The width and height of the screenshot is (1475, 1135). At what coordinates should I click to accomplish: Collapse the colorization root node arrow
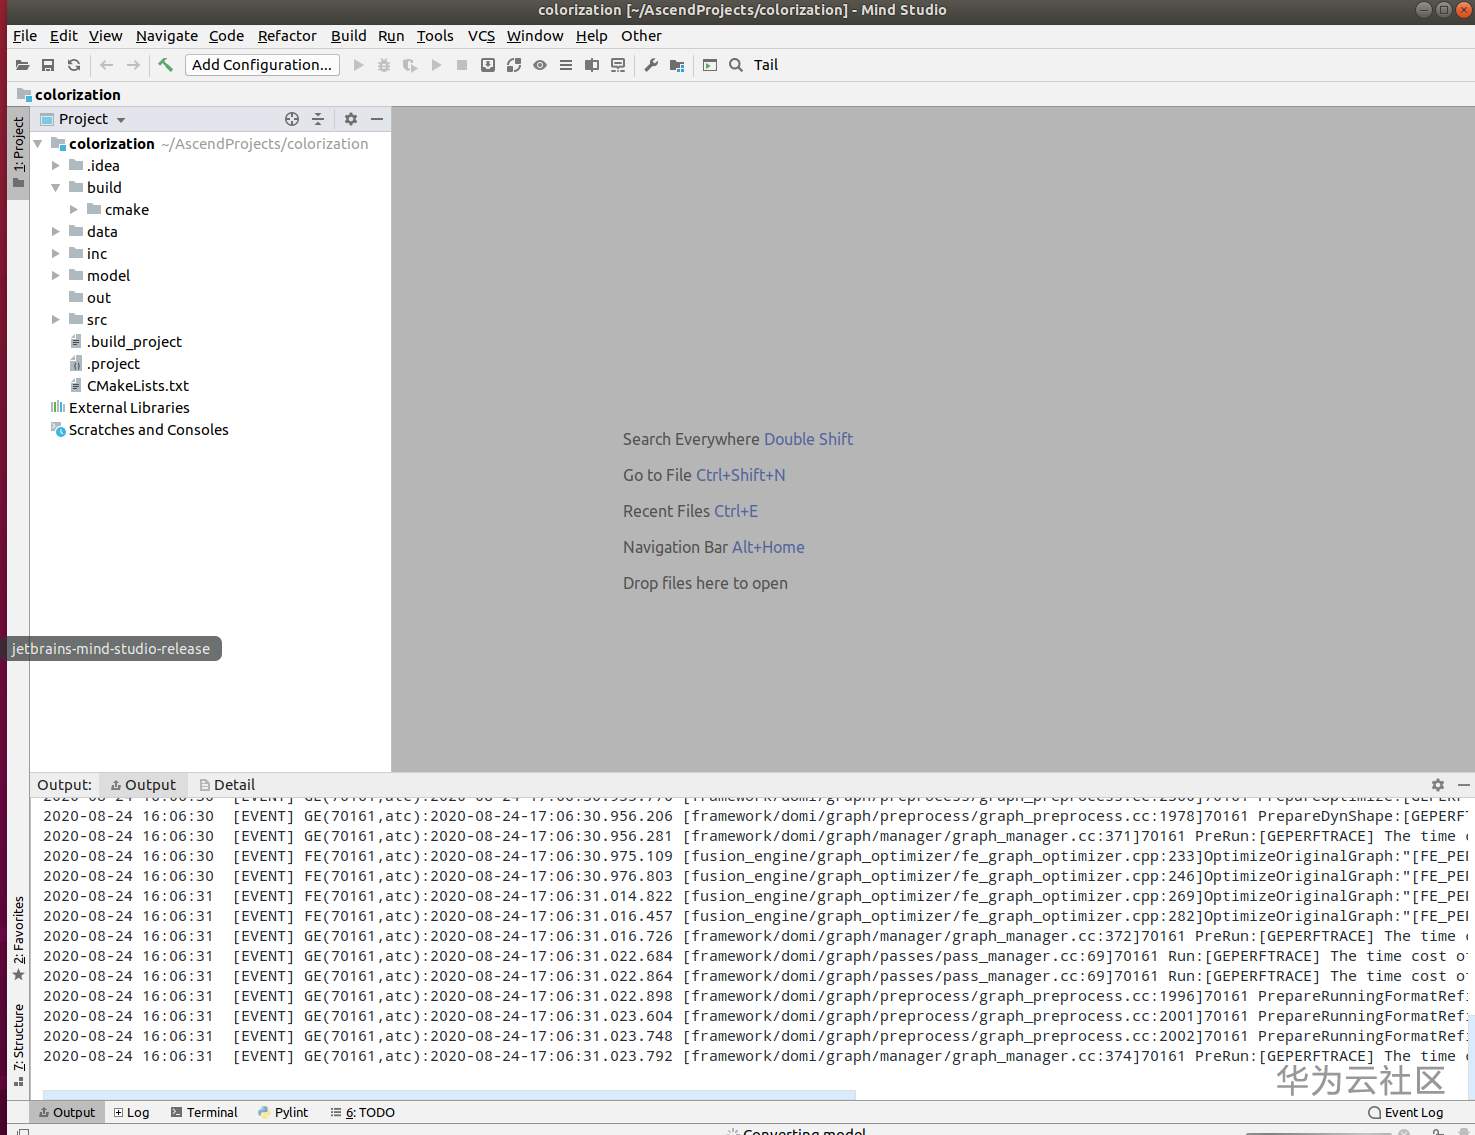click(x=38, y=144)
